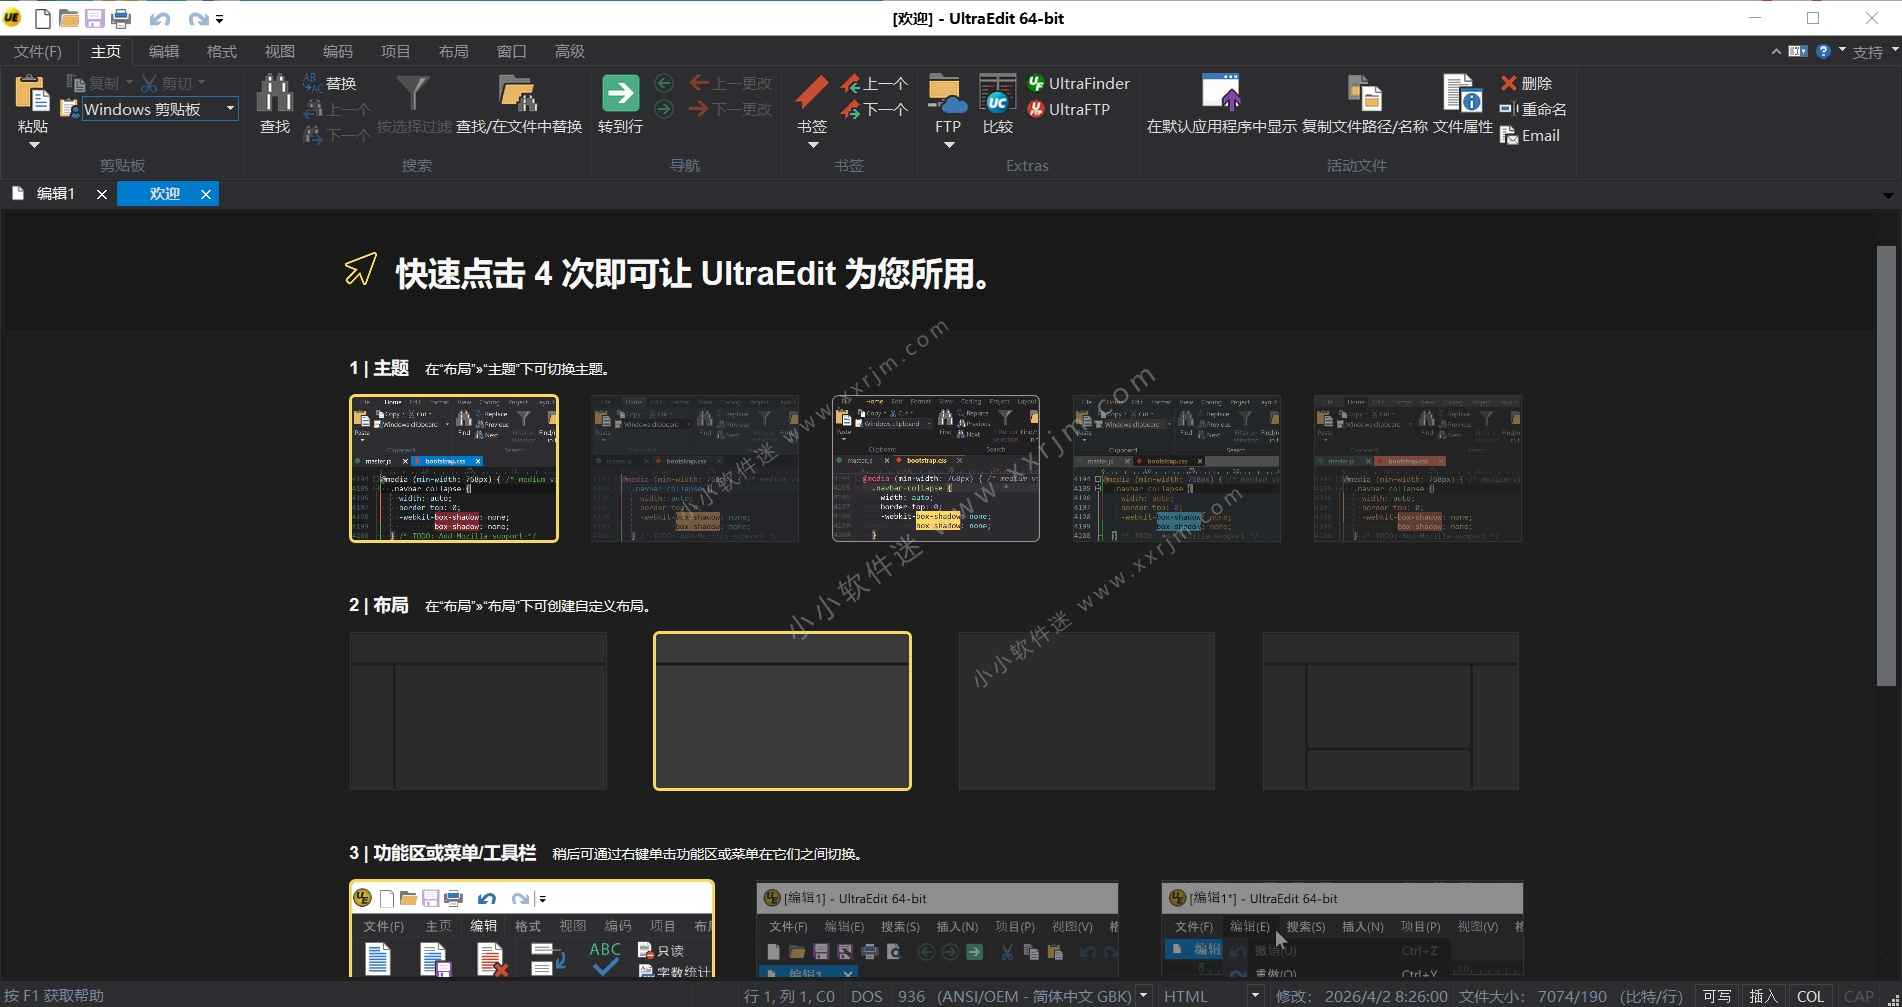
Task: Switch to the 编辑 Edit ribbon tab
Action: tap(164, 51)
